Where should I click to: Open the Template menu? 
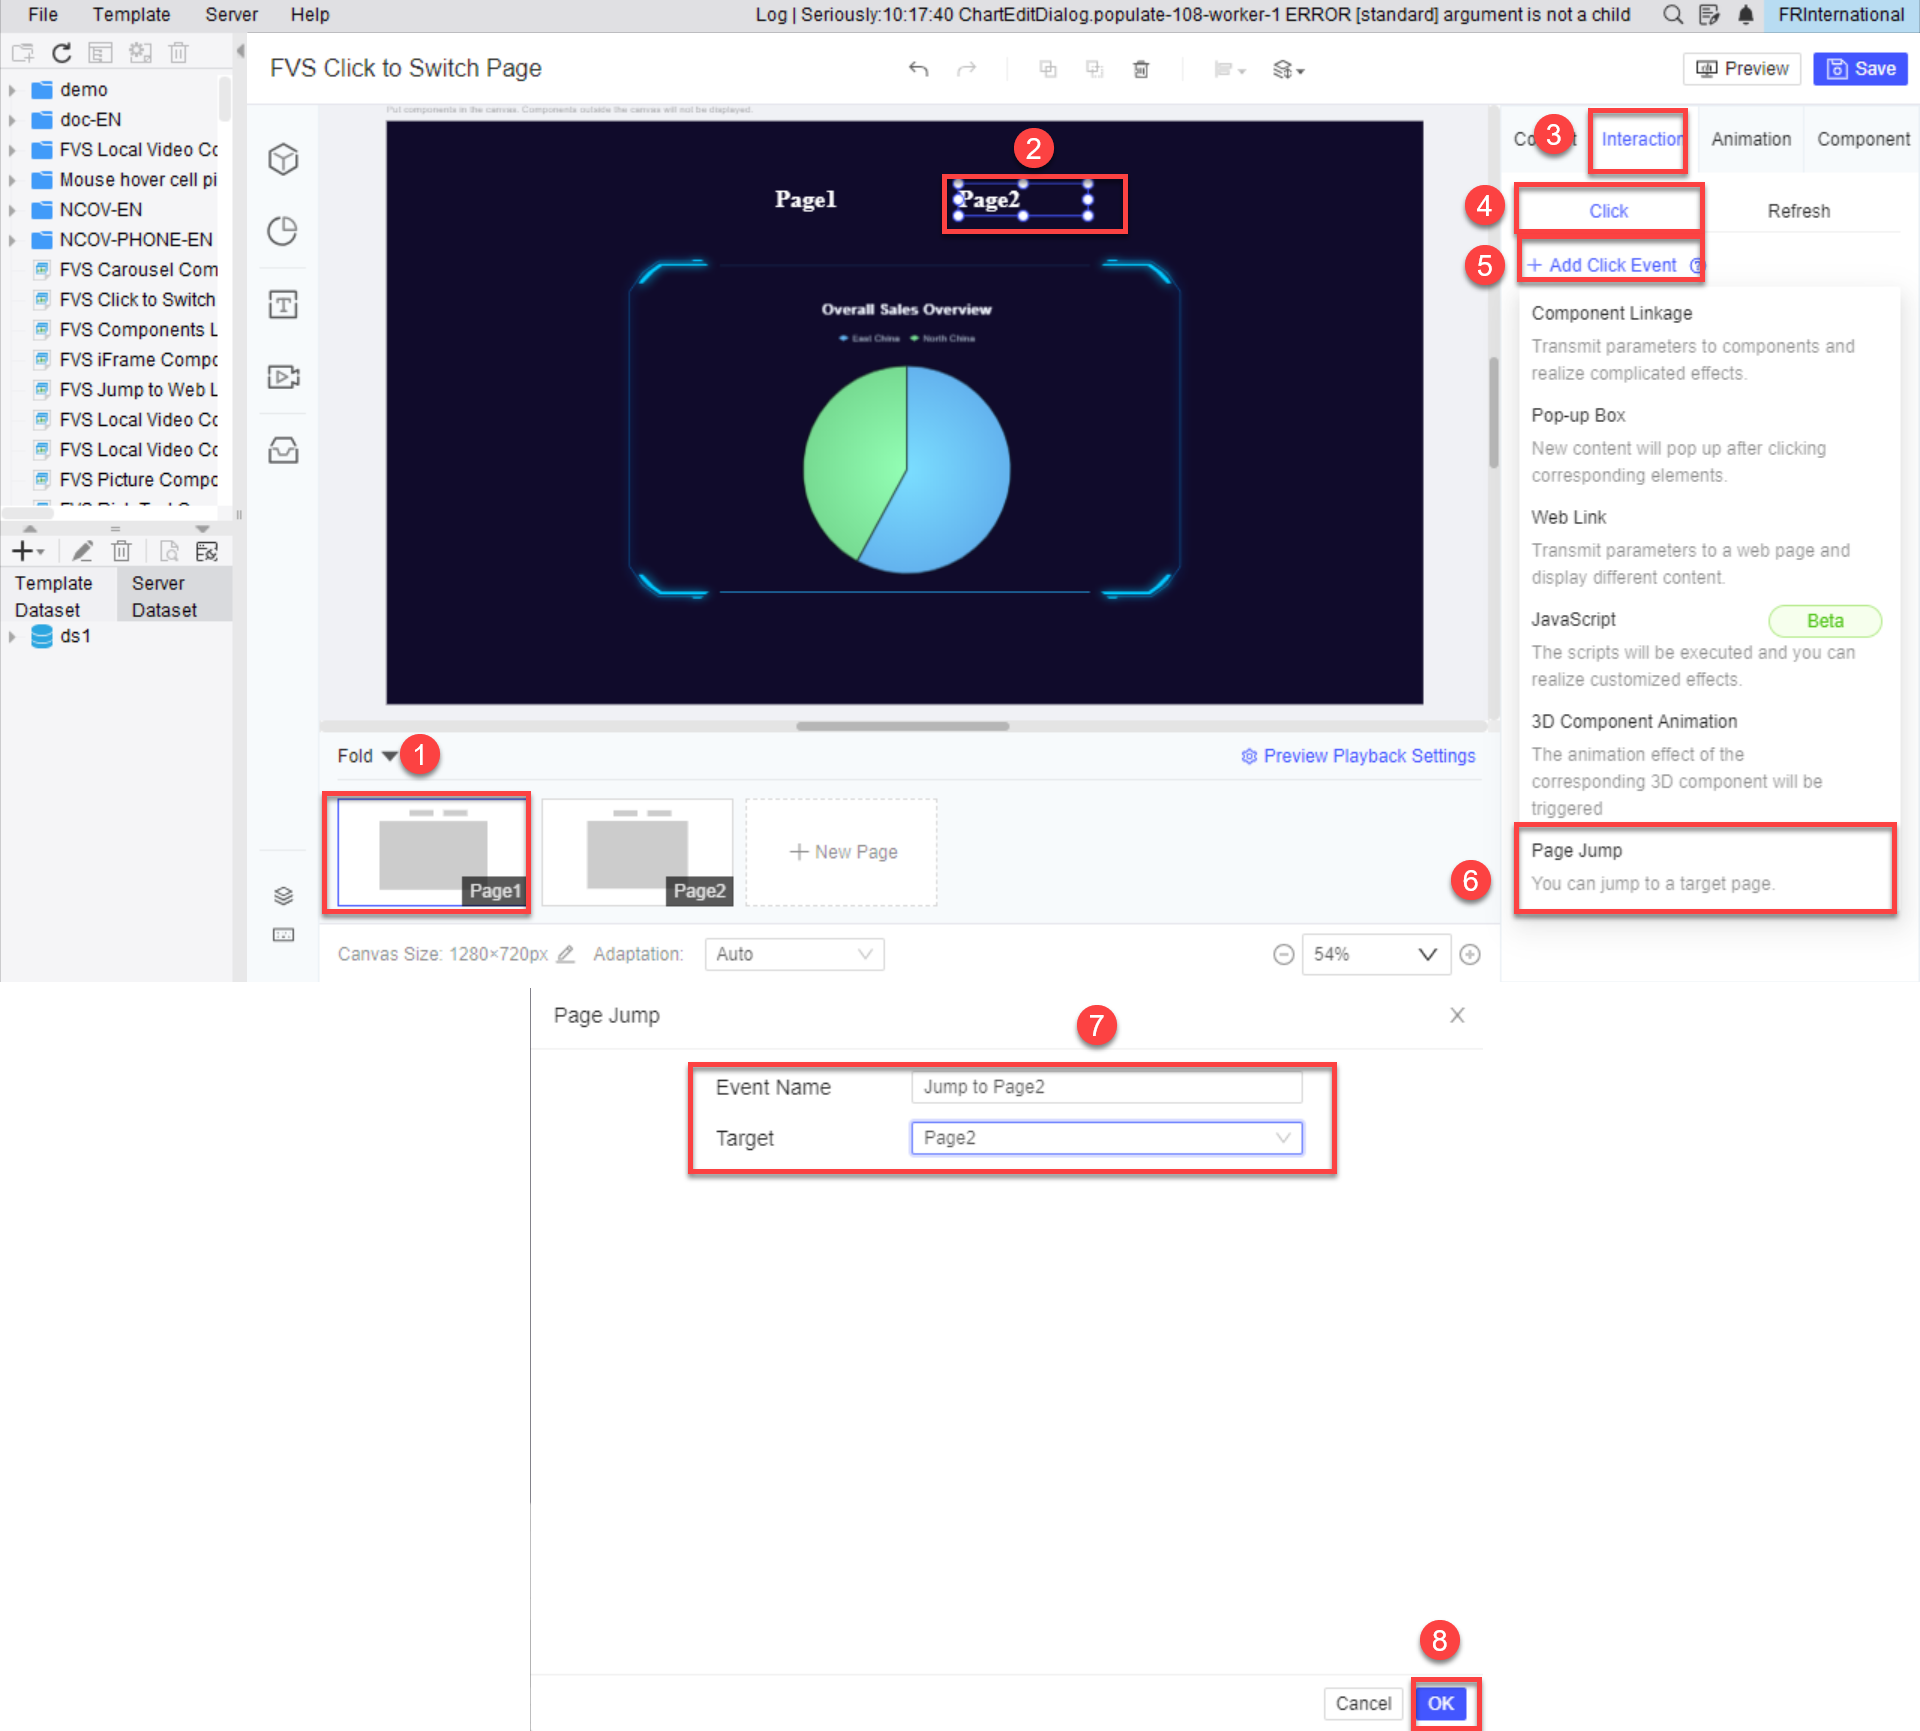(131, 14)
